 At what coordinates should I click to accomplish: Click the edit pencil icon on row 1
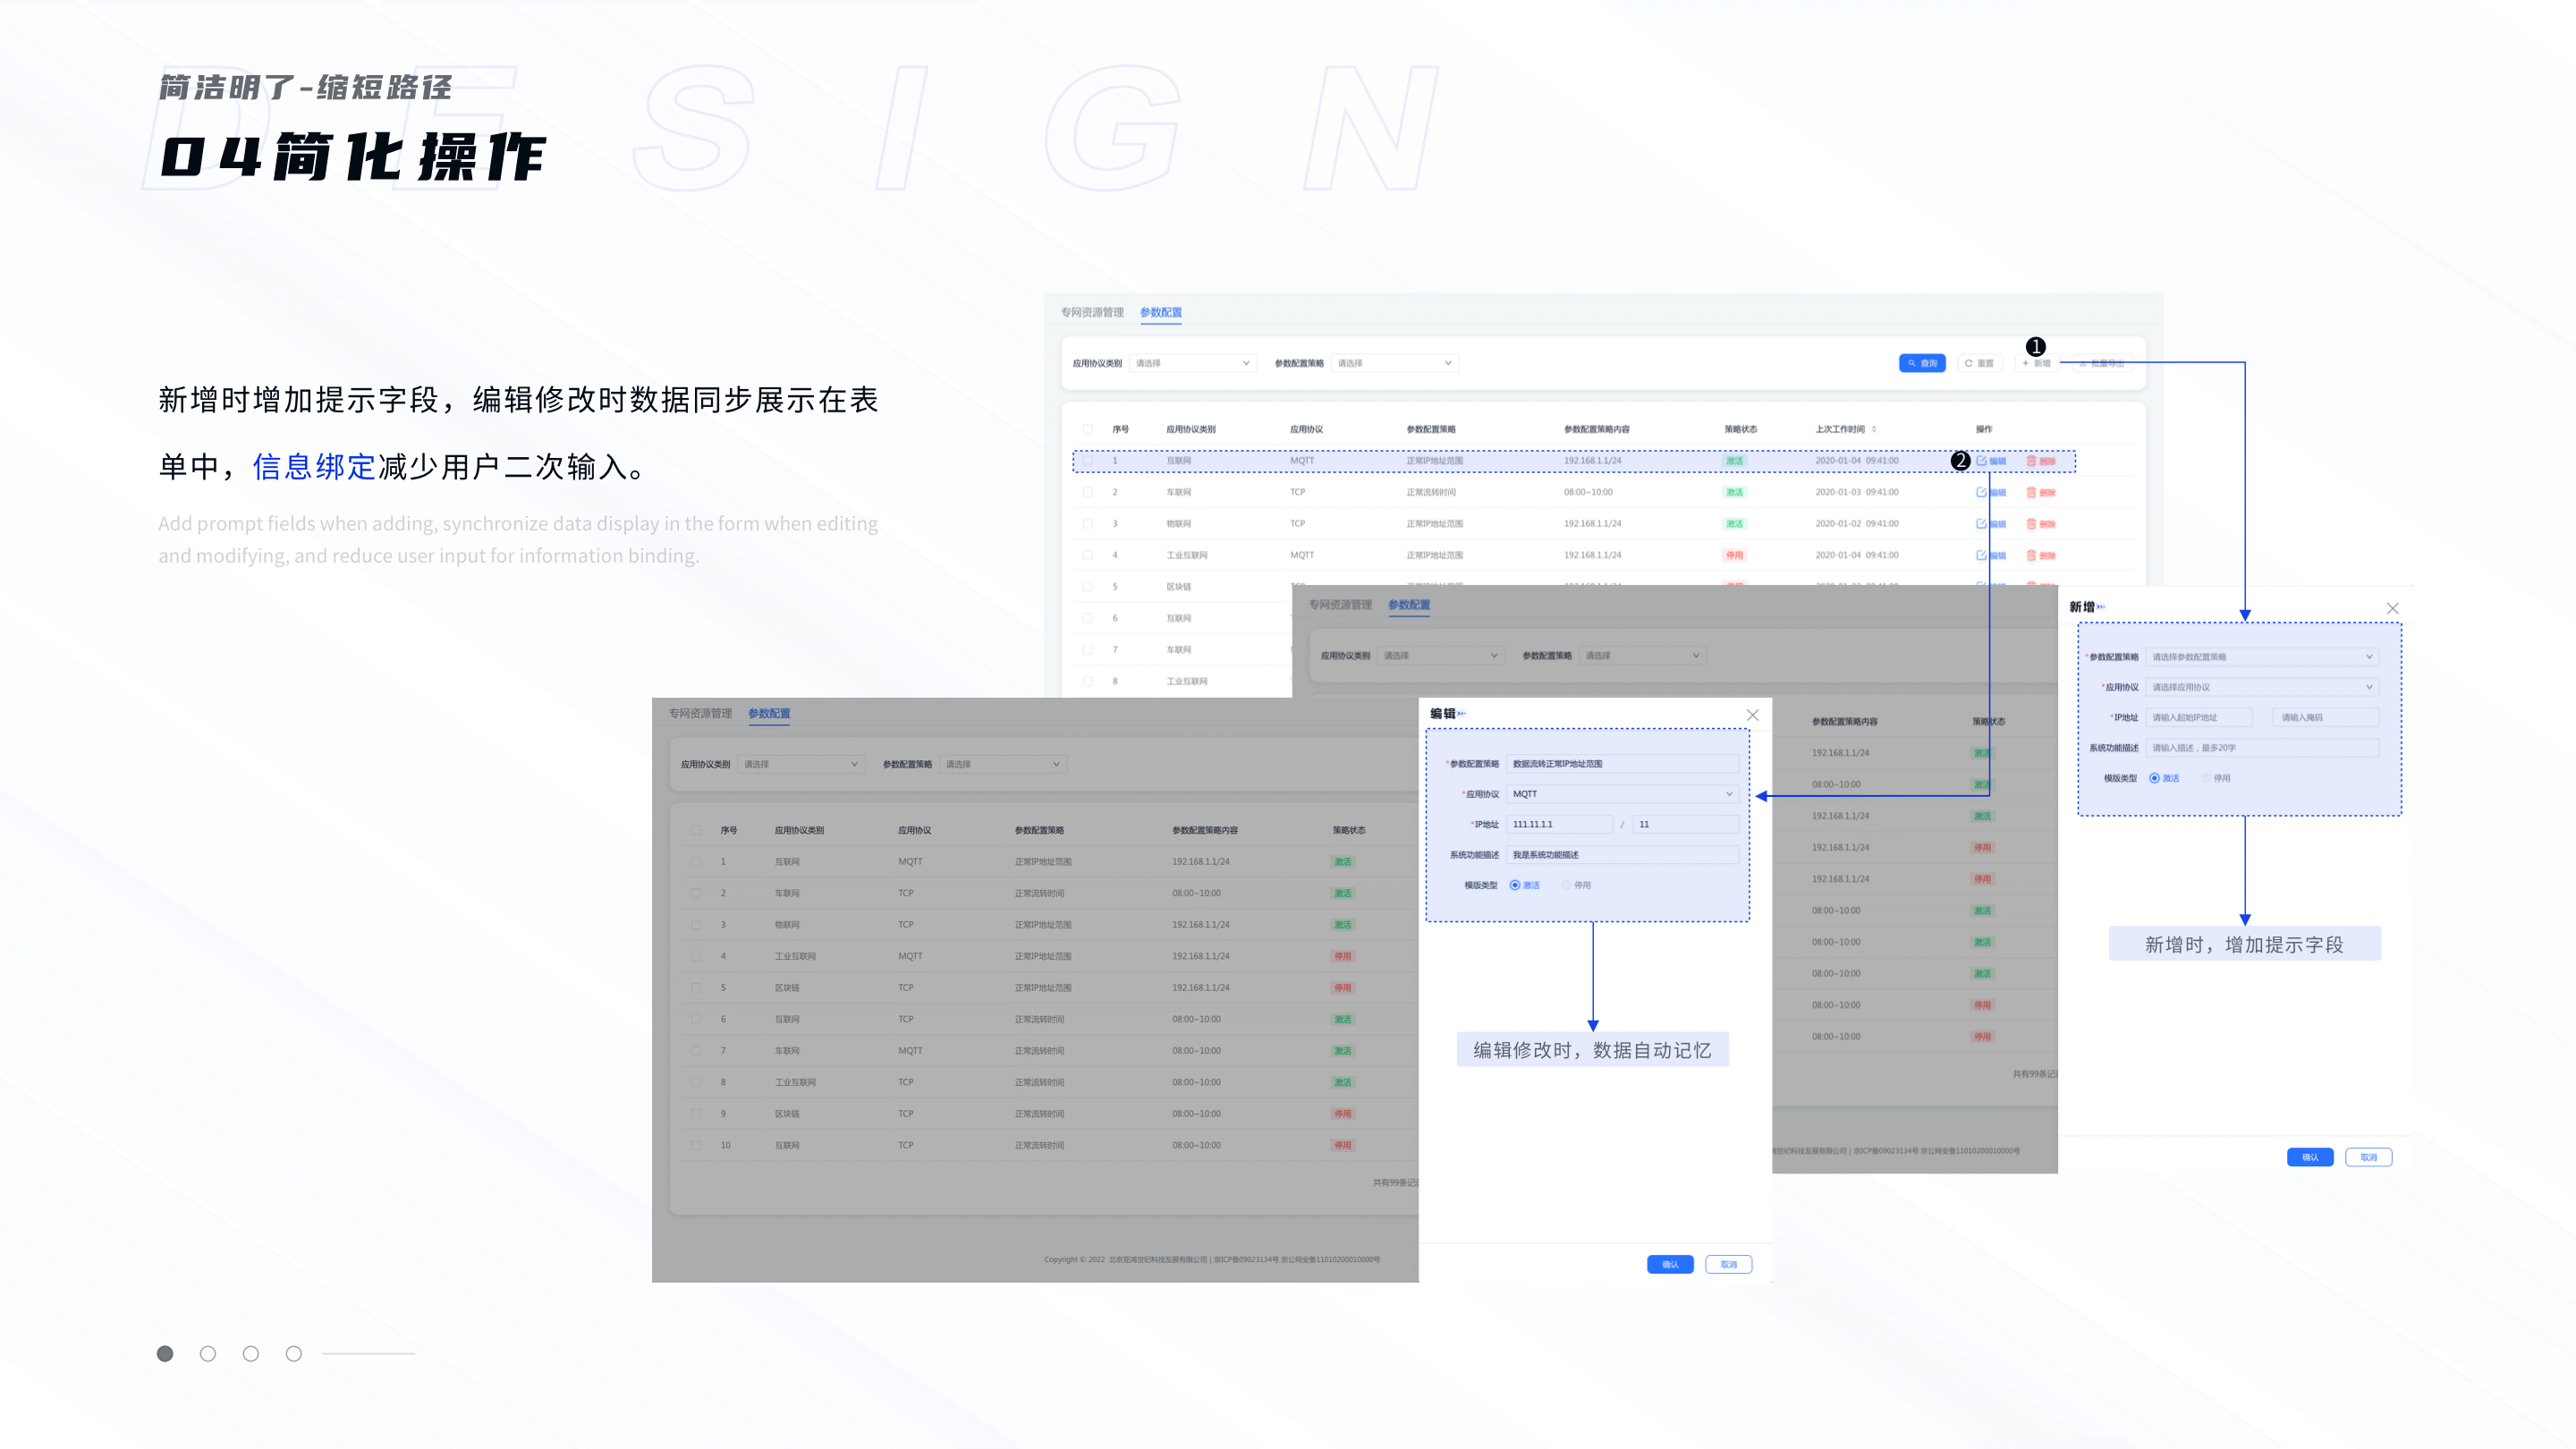point(1982,461)
